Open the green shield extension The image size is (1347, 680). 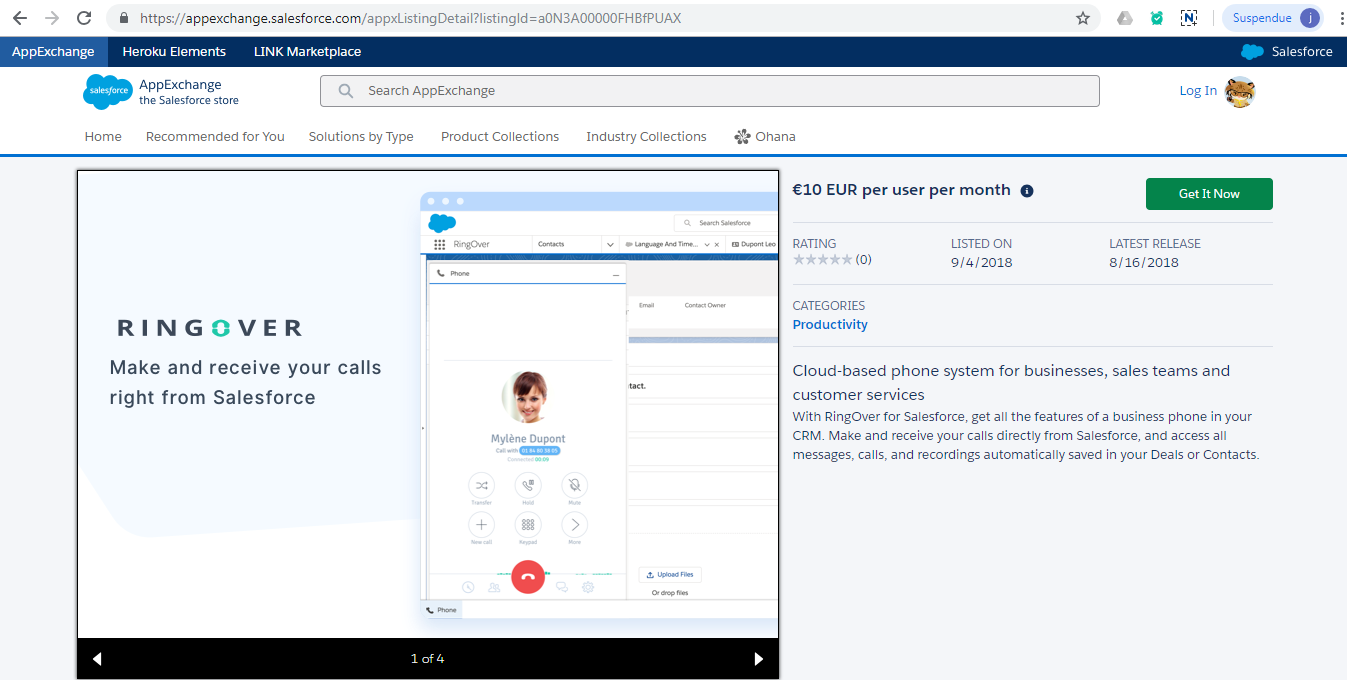click(x=1157, y=18)
